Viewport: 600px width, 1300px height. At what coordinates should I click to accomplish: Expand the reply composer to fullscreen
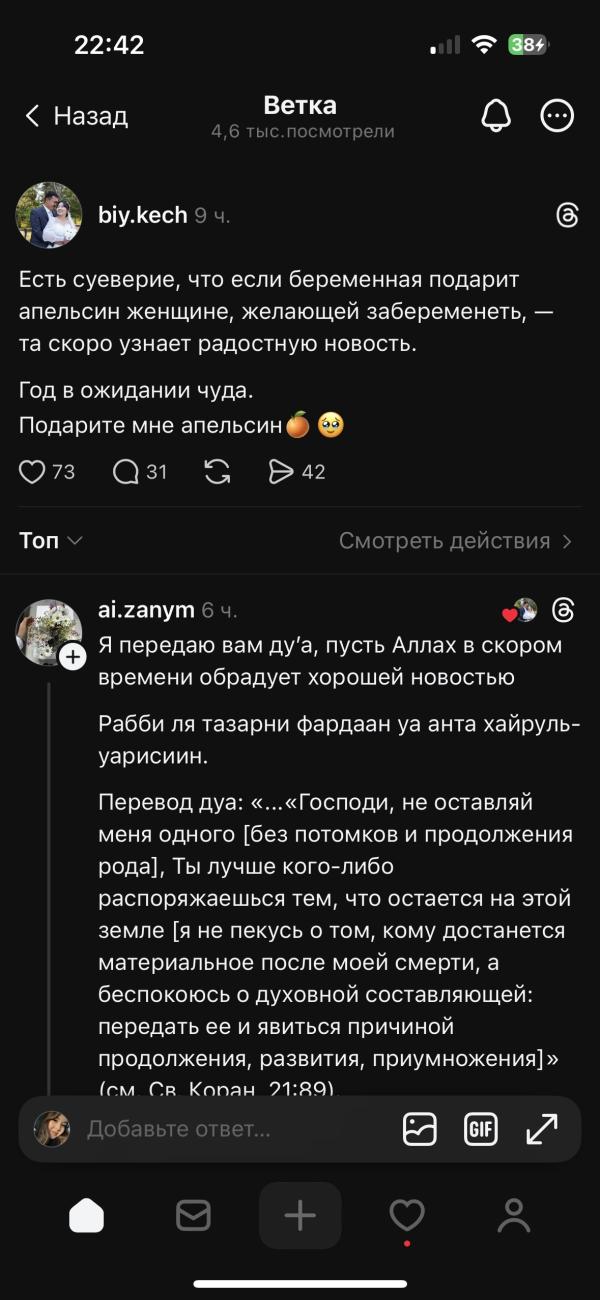(x=542, y=1129)
